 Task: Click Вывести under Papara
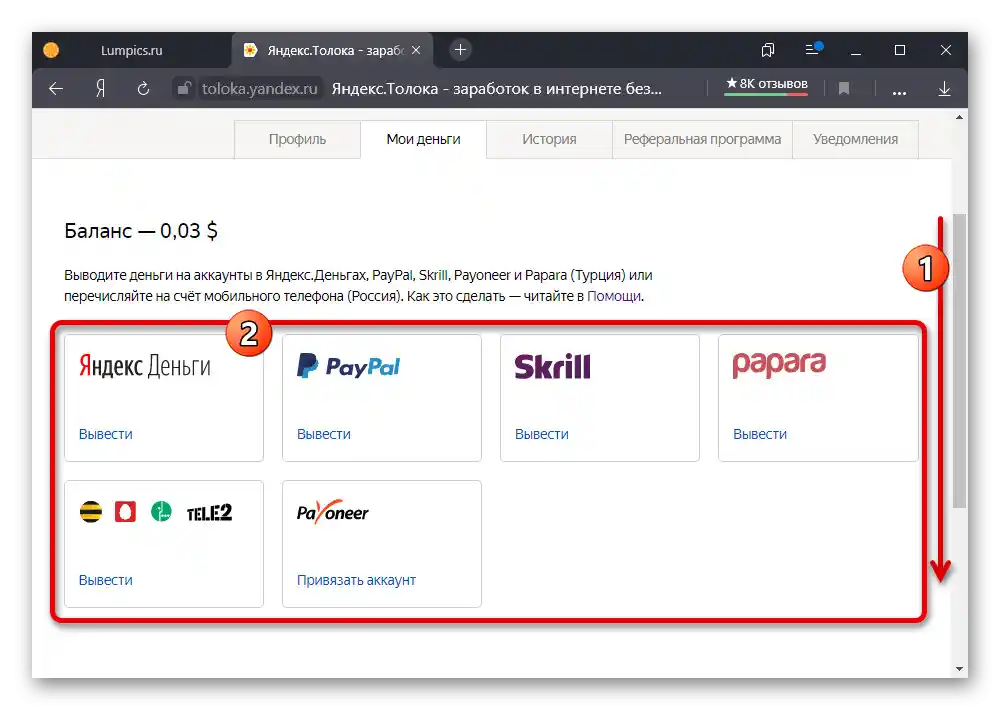click(760, 434)
